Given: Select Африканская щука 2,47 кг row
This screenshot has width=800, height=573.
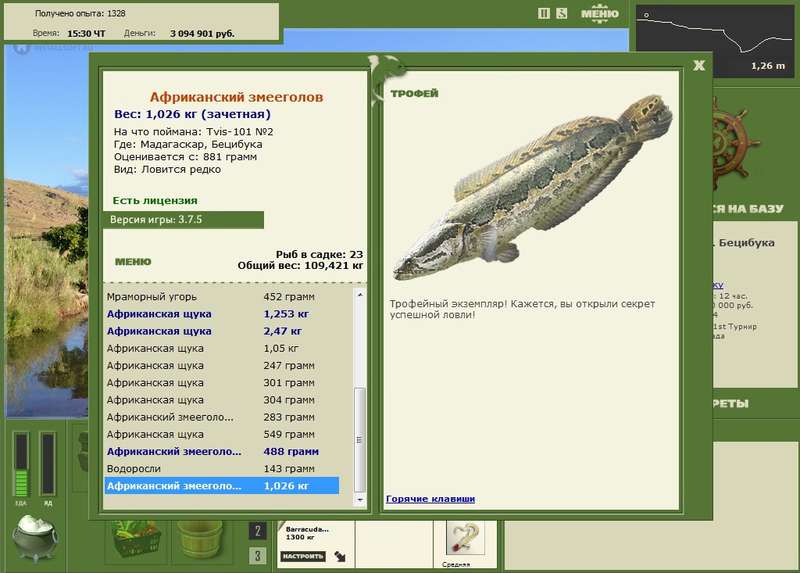Looking at the screenshot, I should pyautogui.click(x=222, y=331).
